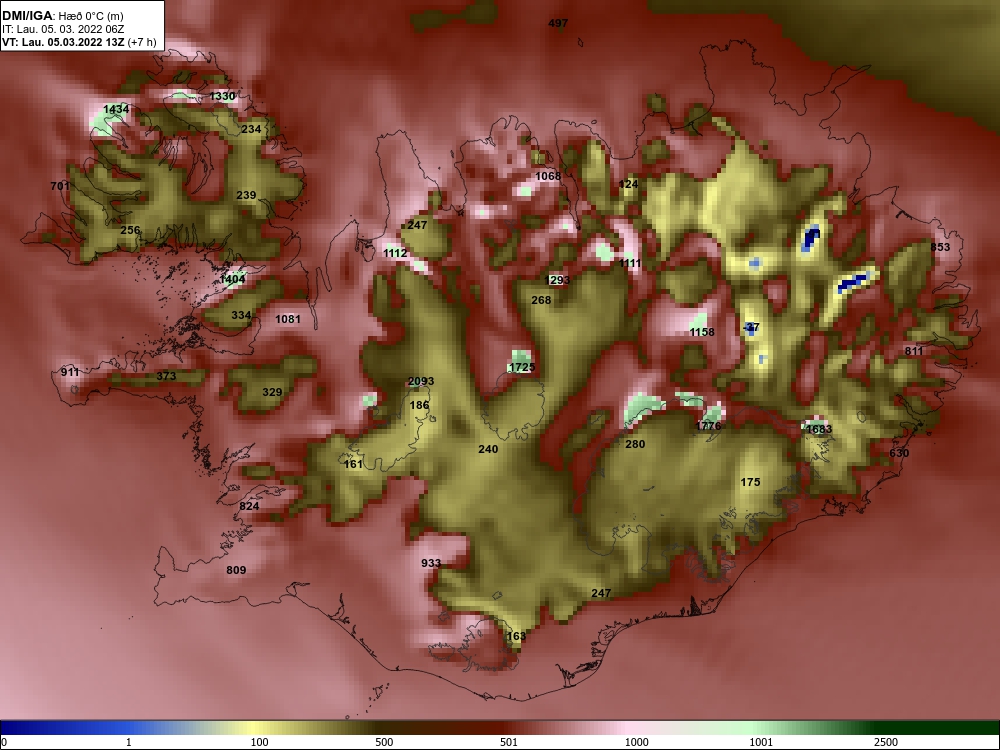Click the 2093 height label
Image resolution: width=1000 pixels, height=750 pixels.
pyautogui.click(x=421, y=381)
